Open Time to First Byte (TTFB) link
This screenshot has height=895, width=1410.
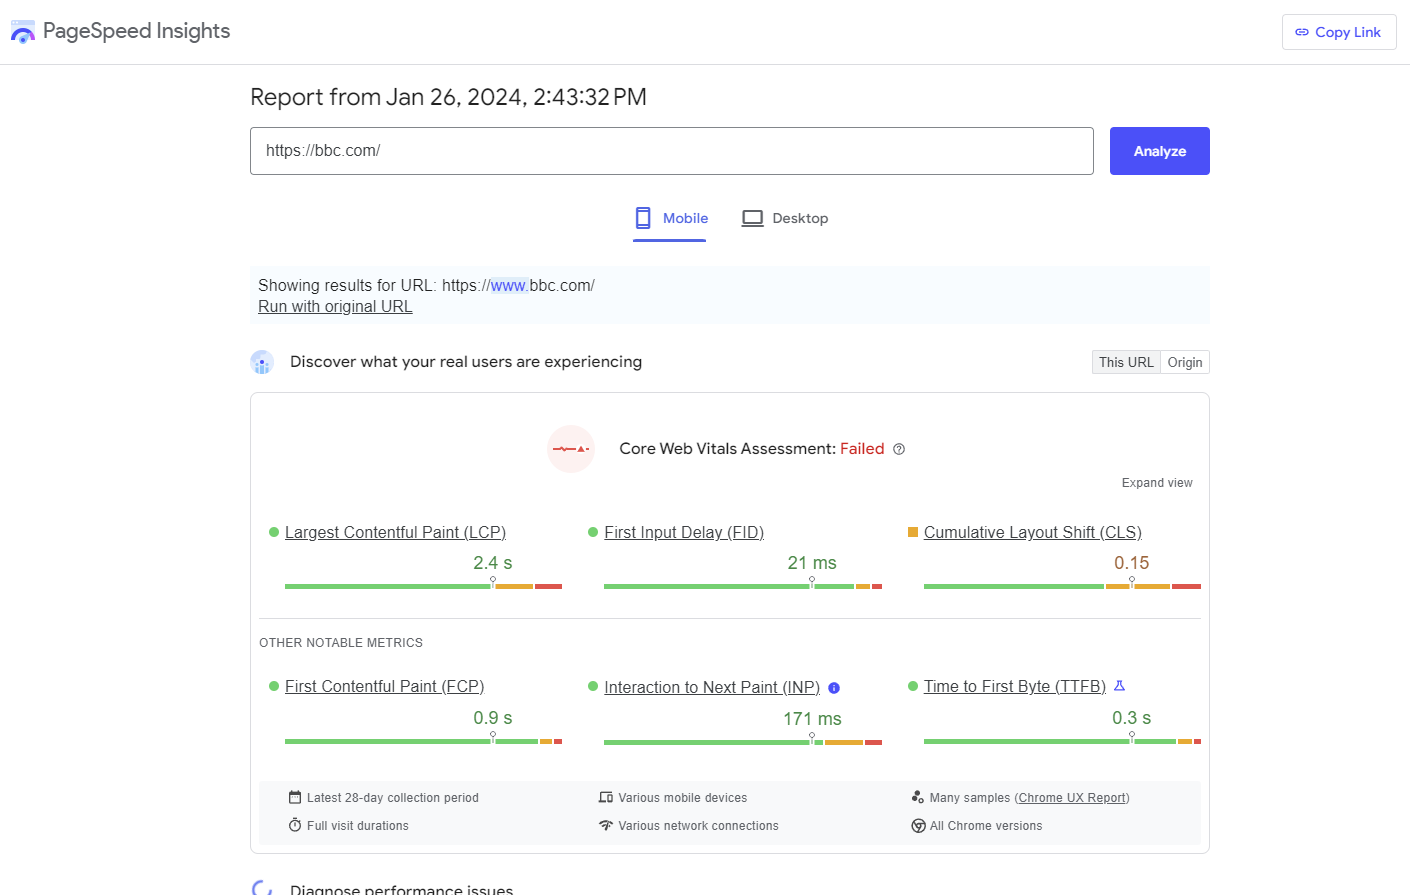pos(1015,686)
